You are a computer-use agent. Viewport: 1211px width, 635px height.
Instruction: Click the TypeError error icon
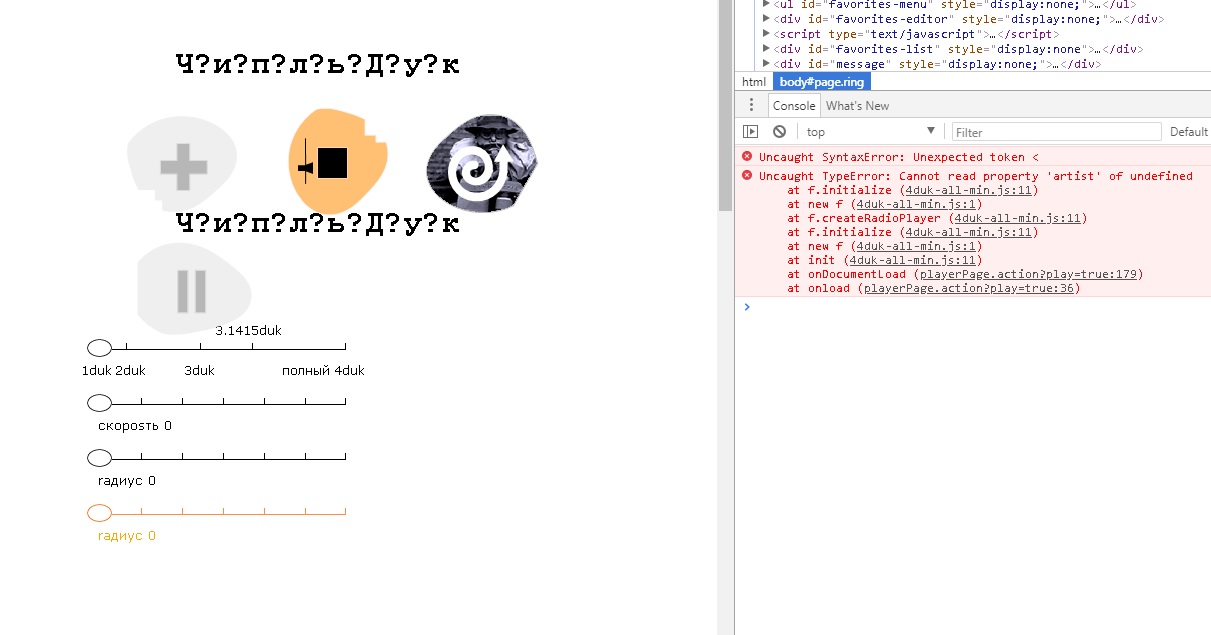(x=747, y=175)
